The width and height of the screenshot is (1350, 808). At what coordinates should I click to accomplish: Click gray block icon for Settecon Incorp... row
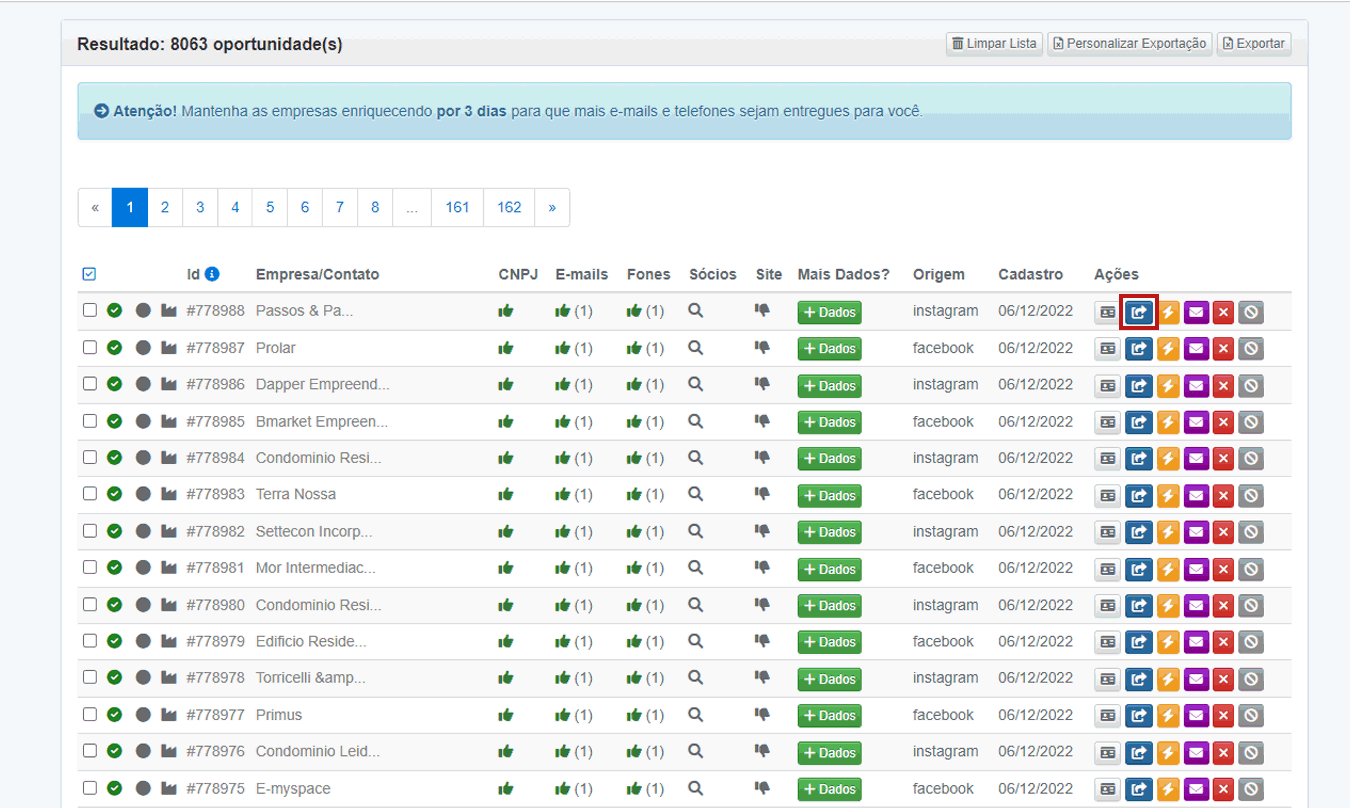pos(1251,532)
